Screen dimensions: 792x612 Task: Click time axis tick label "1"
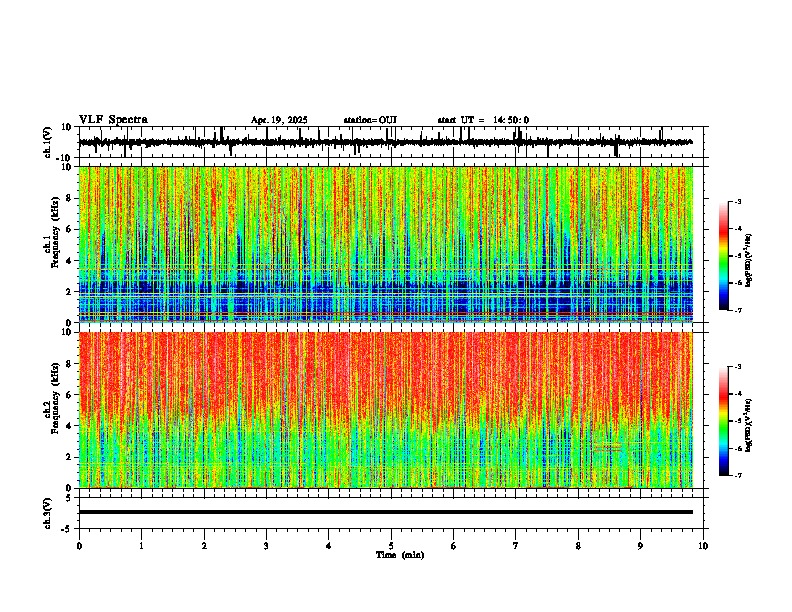tap(141, 546)
